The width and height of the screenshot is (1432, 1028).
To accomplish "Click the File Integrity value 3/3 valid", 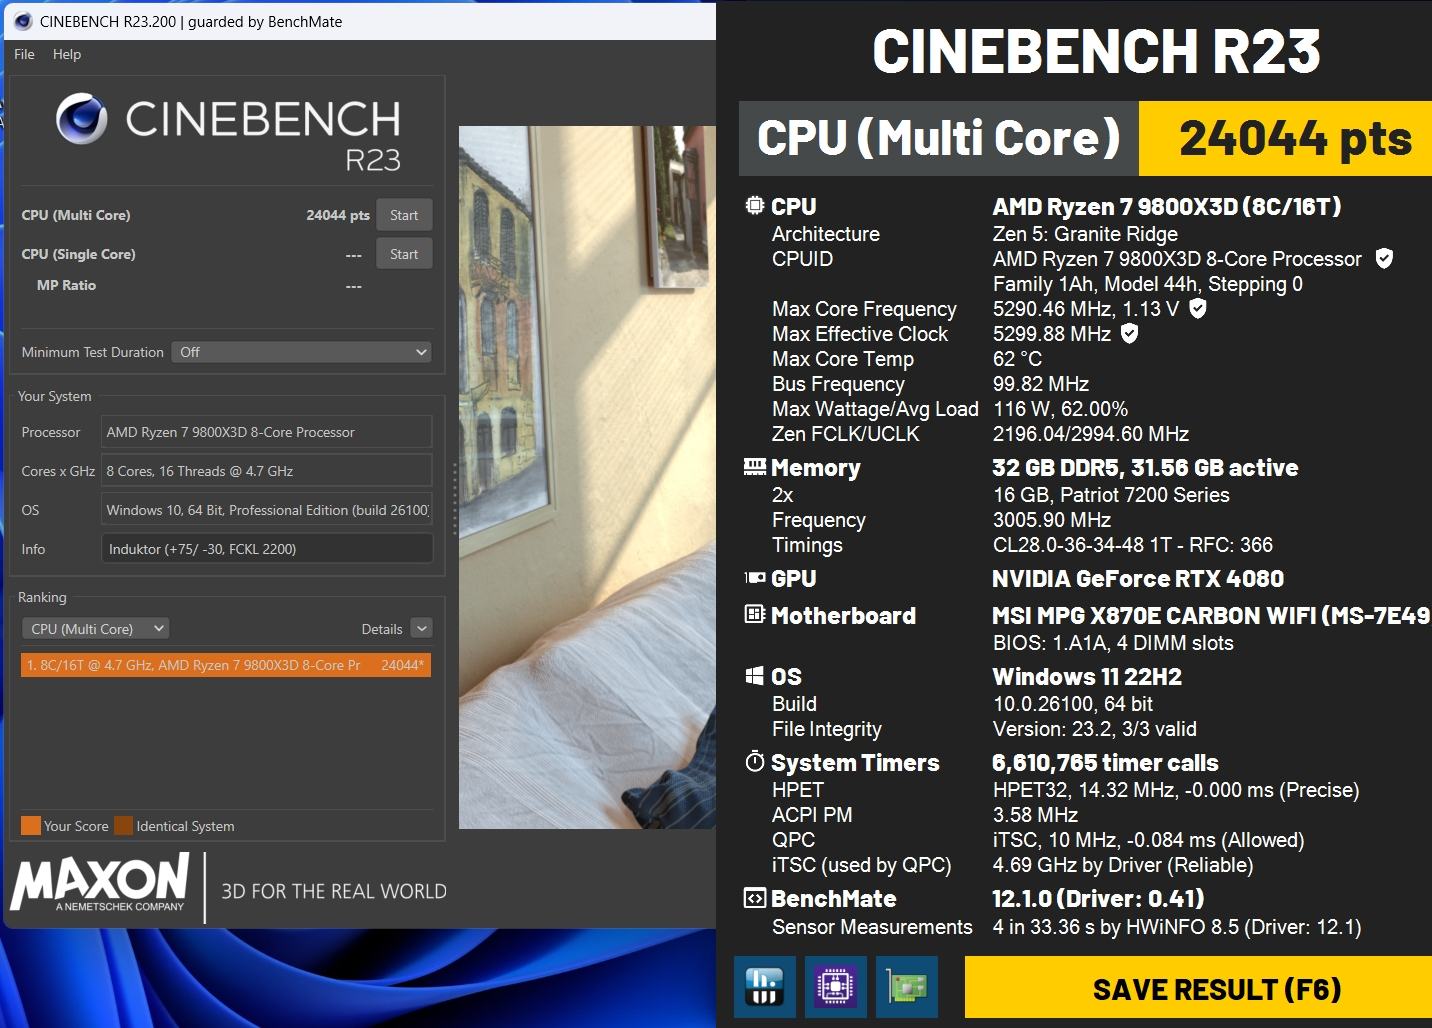I will (x=1095, y=729).
